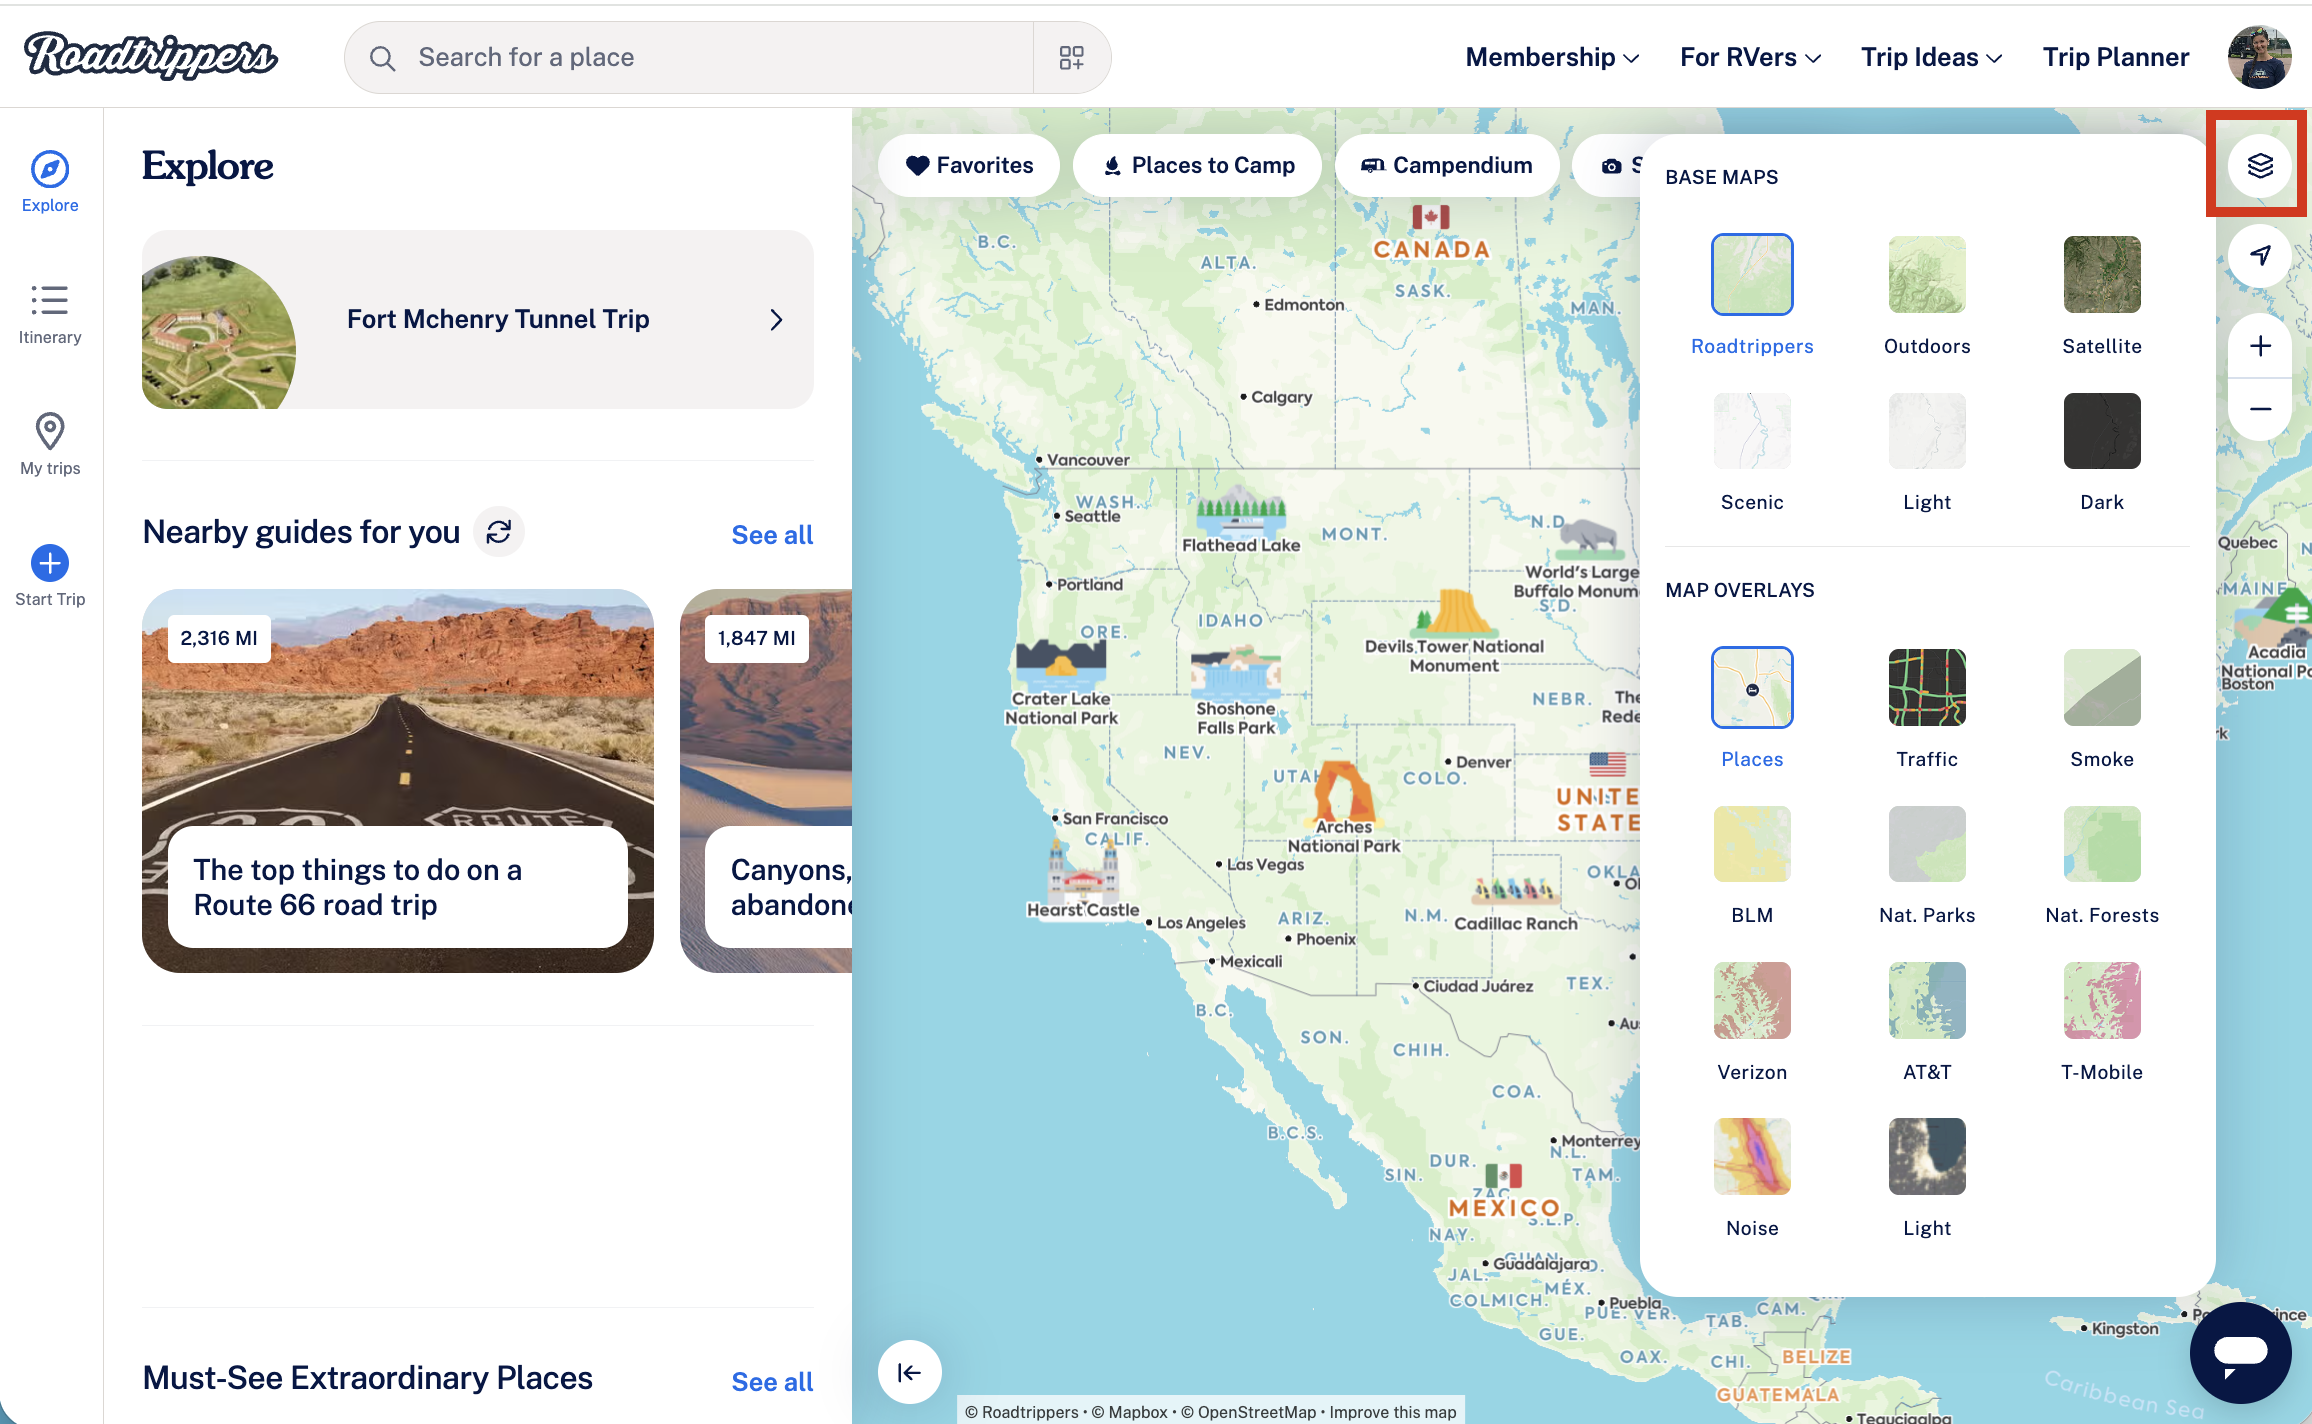Expand Membership dropdown menu
The width and height of the screenshot is (2312, 1424).
point(1552,57)
